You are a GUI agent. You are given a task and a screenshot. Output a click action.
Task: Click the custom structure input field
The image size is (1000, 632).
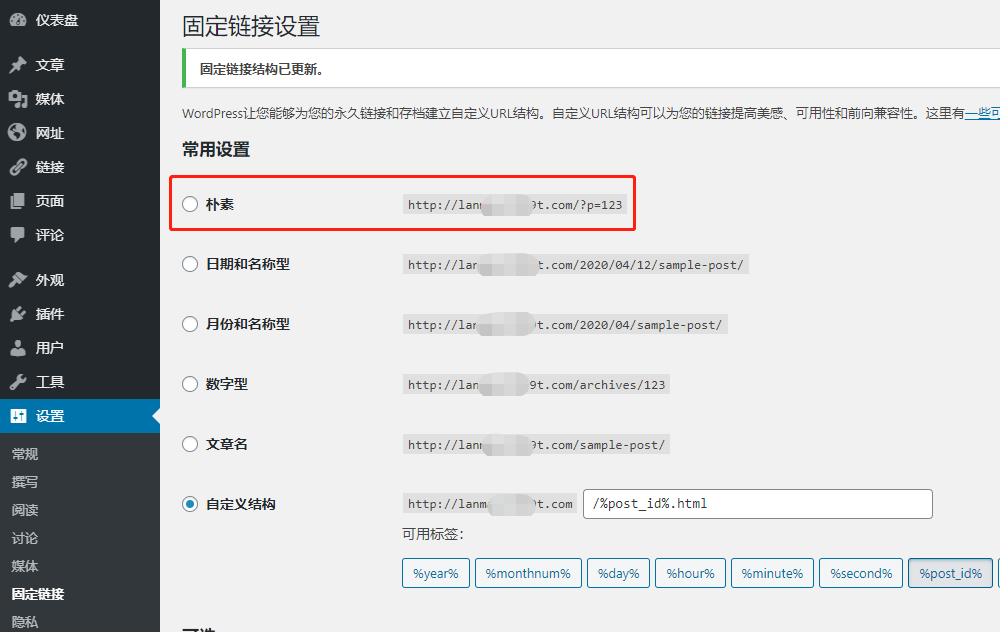[758, 504]
